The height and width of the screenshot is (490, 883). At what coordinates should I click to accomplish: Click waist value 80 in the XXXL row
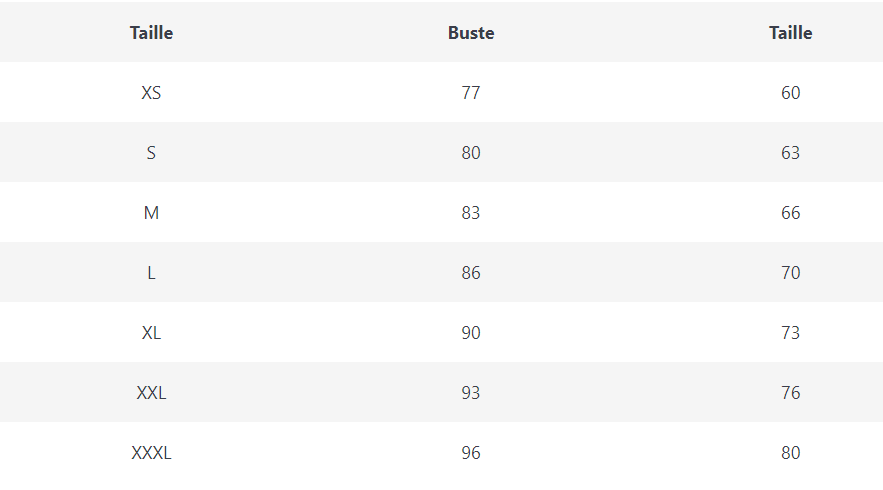tap(790, 453)
